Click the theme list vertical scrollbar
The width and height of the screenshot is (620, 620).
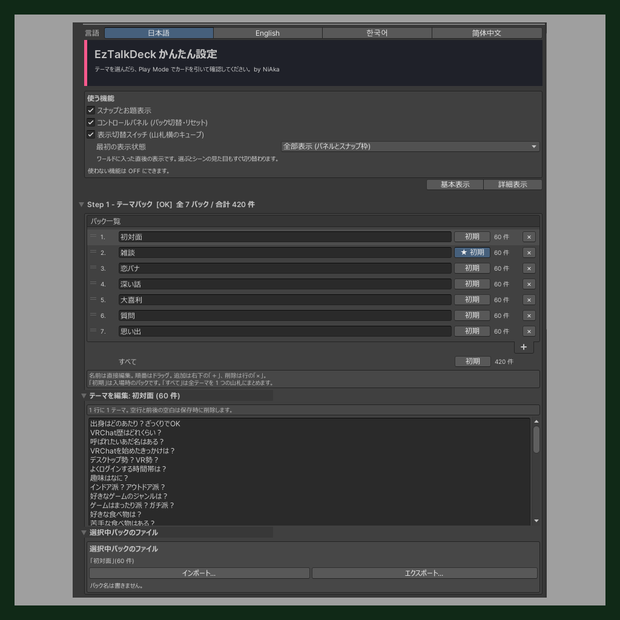(536, 439)
